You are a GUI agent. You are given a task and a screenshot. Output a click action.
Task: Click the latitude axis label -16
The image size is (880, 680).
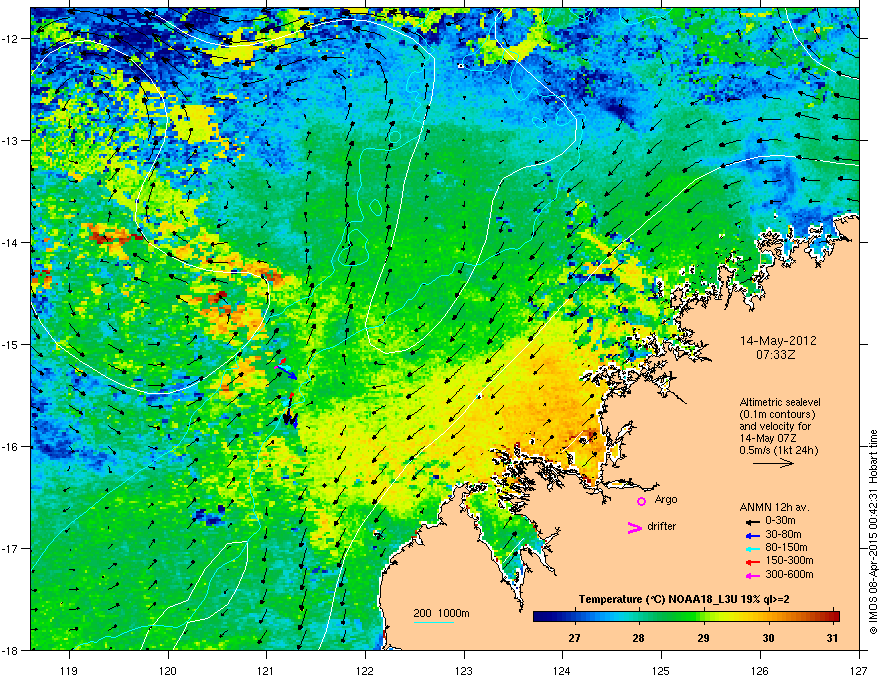click(11, 446)
